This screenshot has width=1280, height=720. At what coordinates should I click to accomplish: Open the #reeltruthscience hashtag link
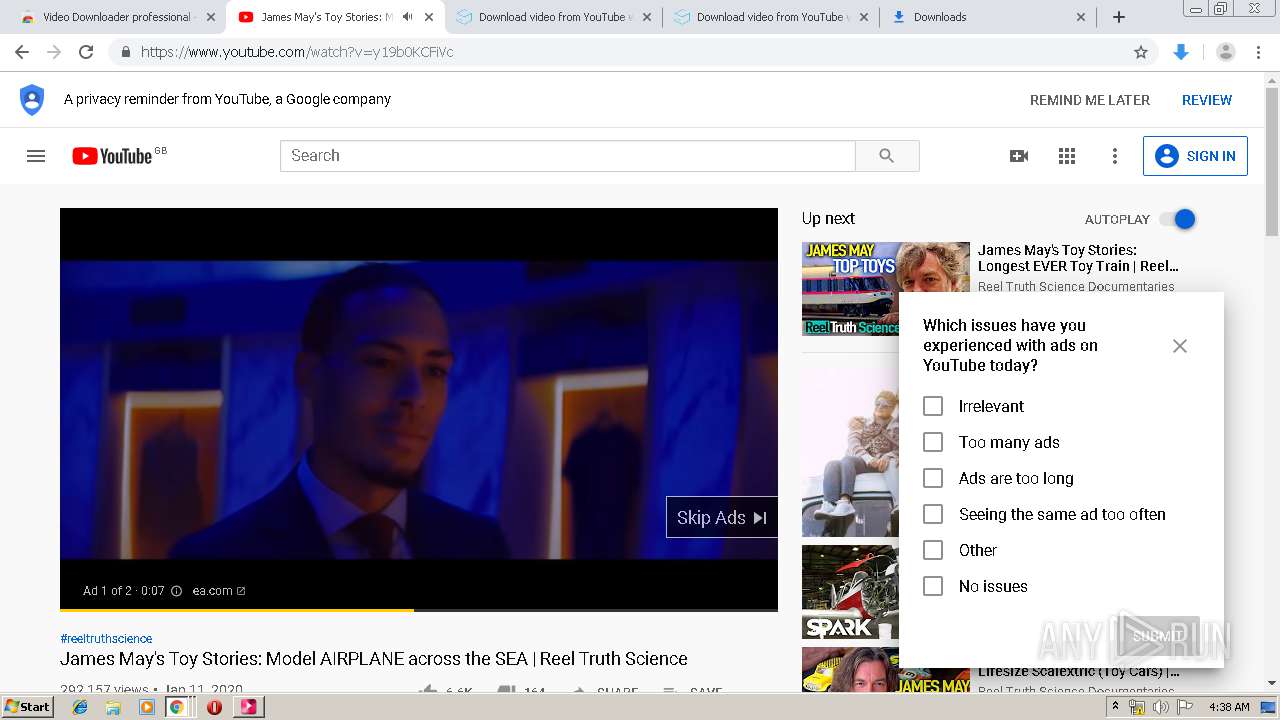(x=106, y=638)
